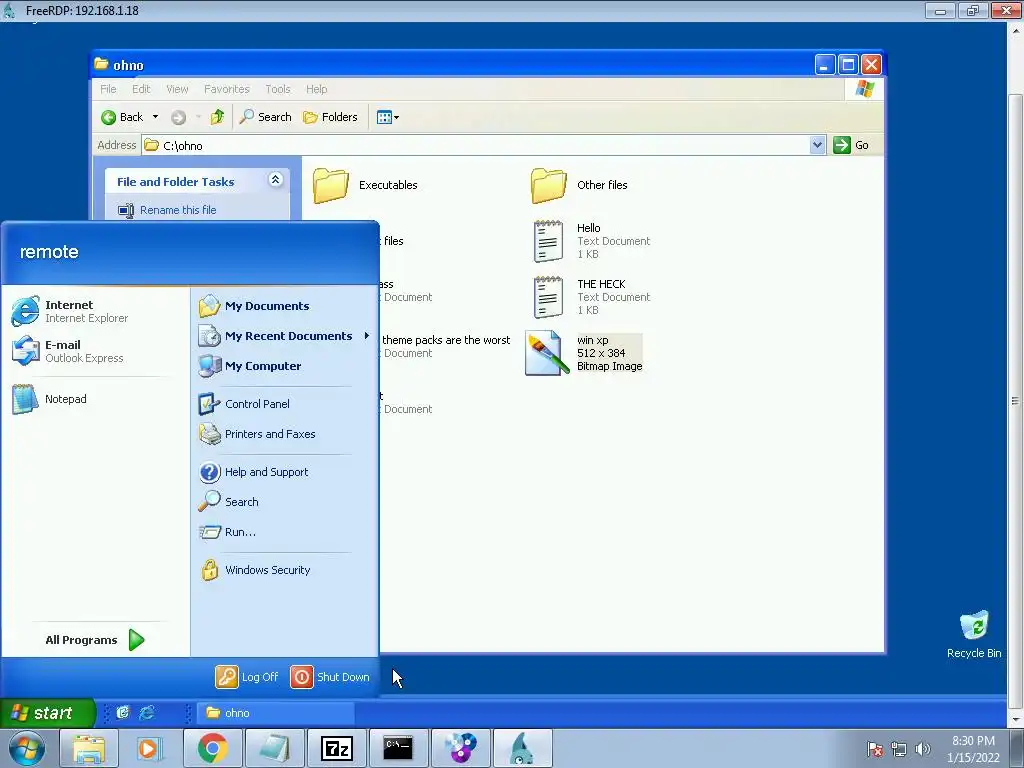Open the Recycle Bin on desktop
This screenshot has height=768, width=1024.
pyautogui.click(x=974, y=634)
